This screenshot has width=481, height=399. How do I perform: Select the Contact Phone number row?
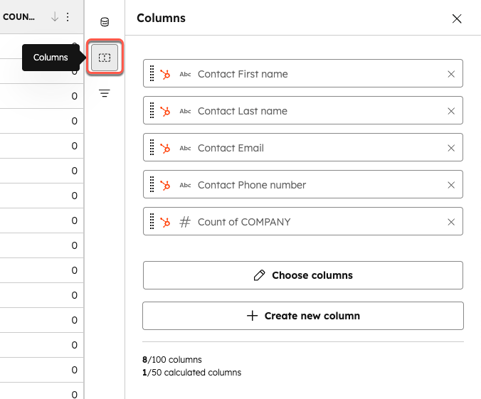click(303, 184)
